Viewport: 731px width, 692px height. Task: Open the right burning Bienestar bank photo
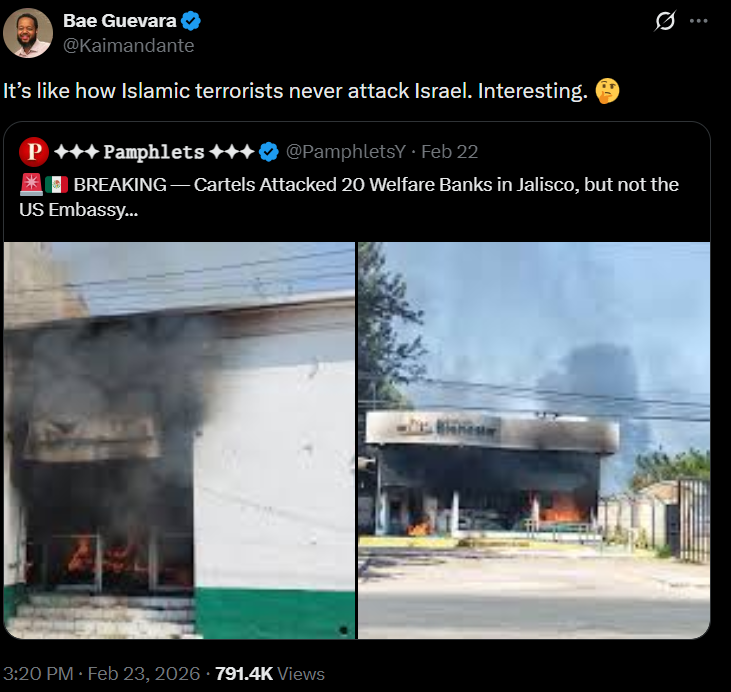pos(534,440)
